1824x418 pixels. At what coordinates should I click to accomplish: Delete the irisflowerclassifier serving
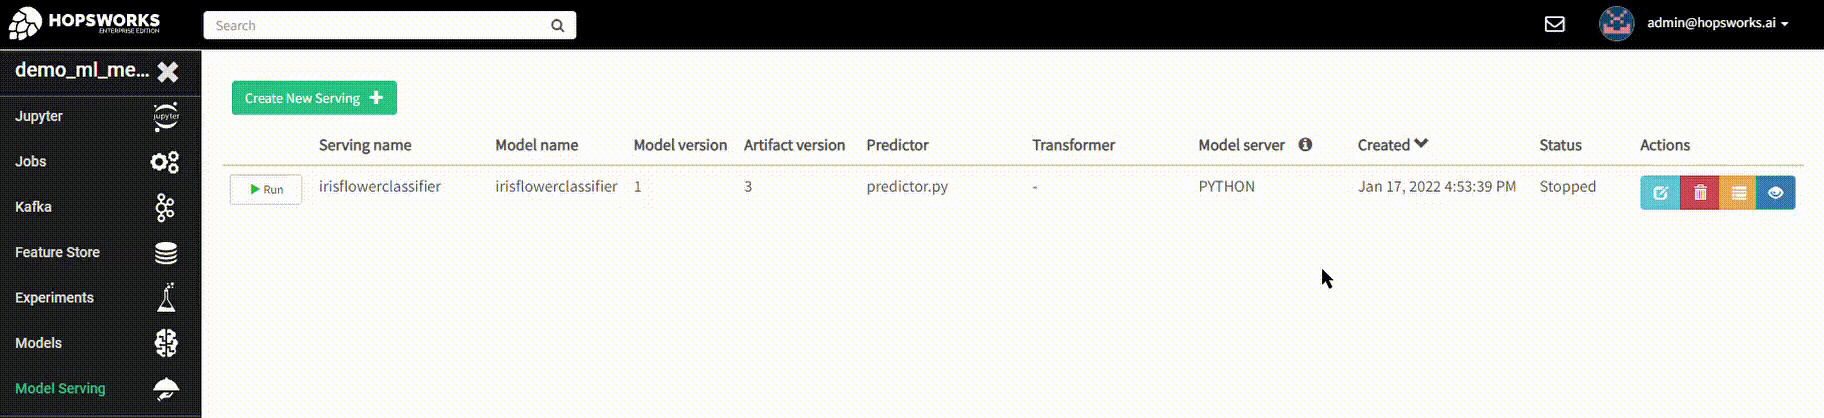(1699, 193)
